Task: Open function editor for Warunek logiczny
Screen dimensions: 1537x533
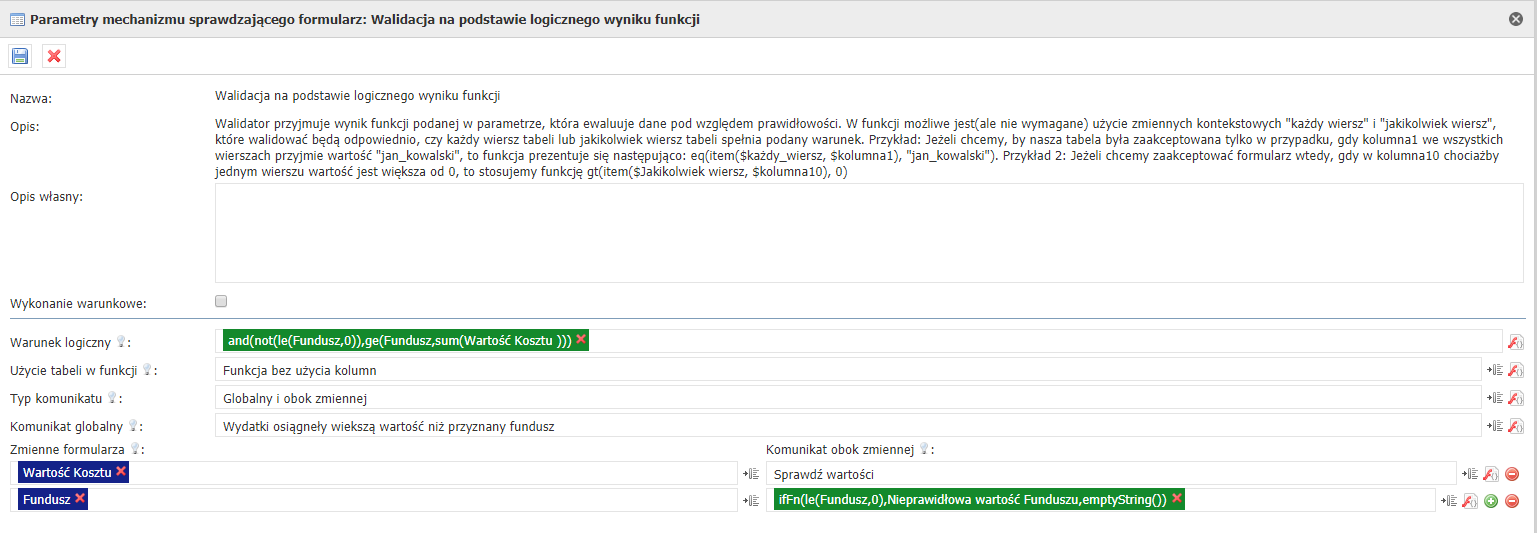Action: point(1515,342)
